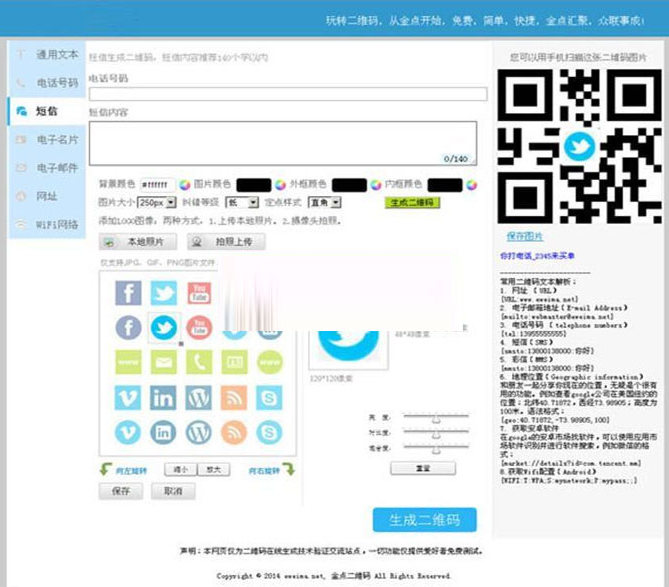Viewport: 669px width, 587px height.
Task: Choose the green envelope mail icon
Action: 164,362
